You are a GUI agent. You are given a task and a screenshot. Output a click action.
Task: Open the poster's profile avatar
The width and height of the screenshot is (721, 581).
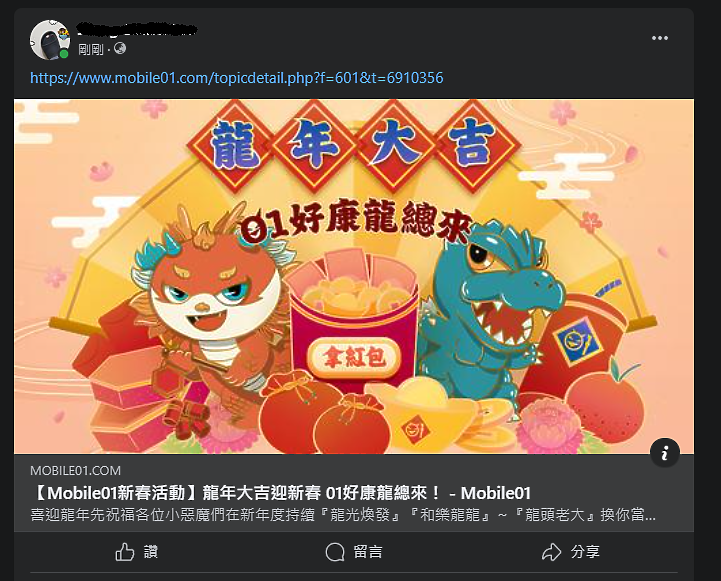(50, 40)
